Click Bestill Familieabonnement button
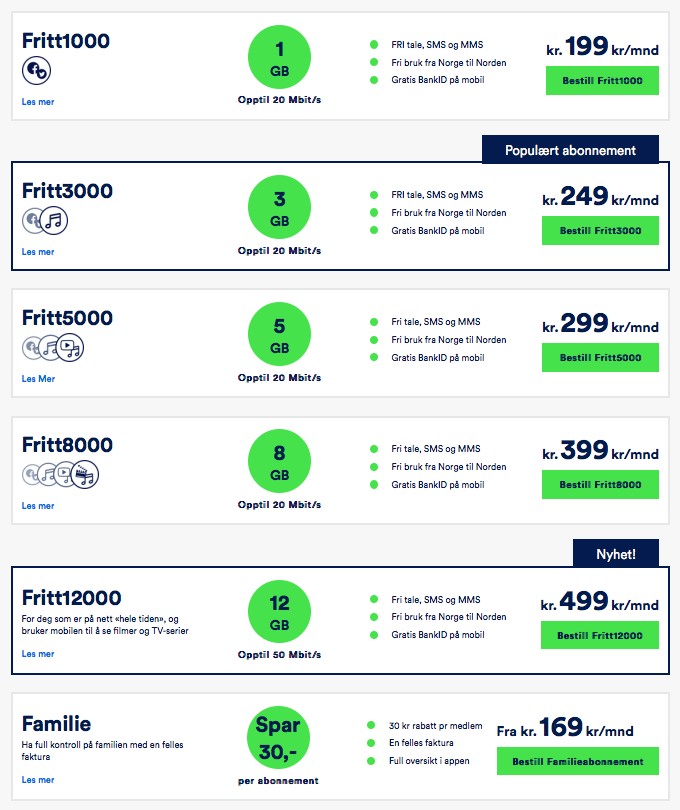Viewport: 680px width, 810px height. pyautogui.click(x=578, y=761)
